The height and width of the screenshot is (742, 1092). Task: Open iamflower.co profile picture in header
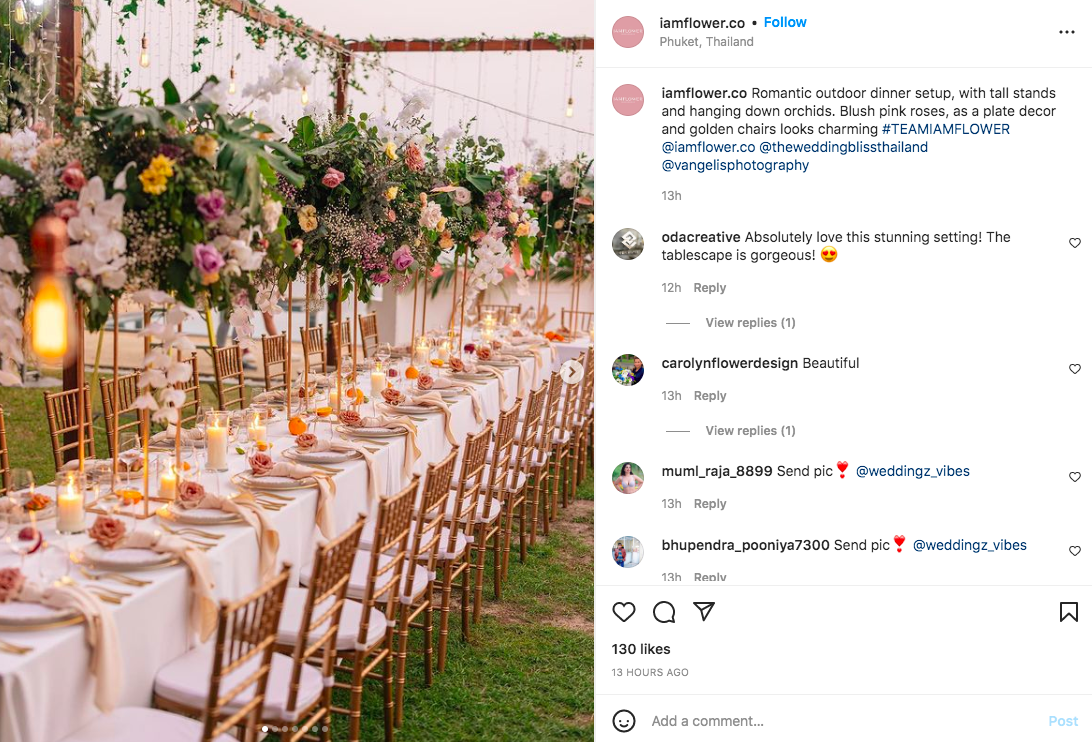click(x=627, y=32)
